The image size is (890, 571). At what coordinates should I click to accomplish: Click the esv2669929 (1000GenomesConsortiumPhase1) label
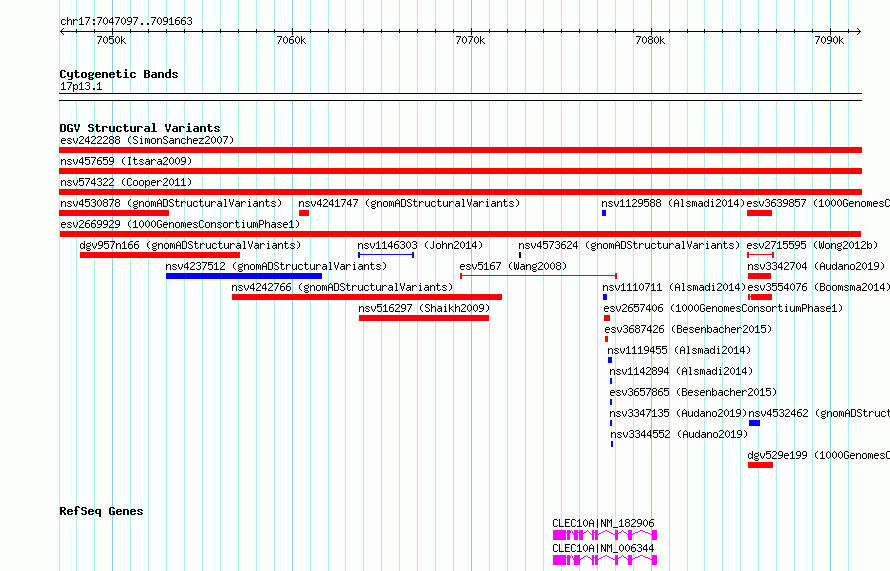tap(180, 224)
